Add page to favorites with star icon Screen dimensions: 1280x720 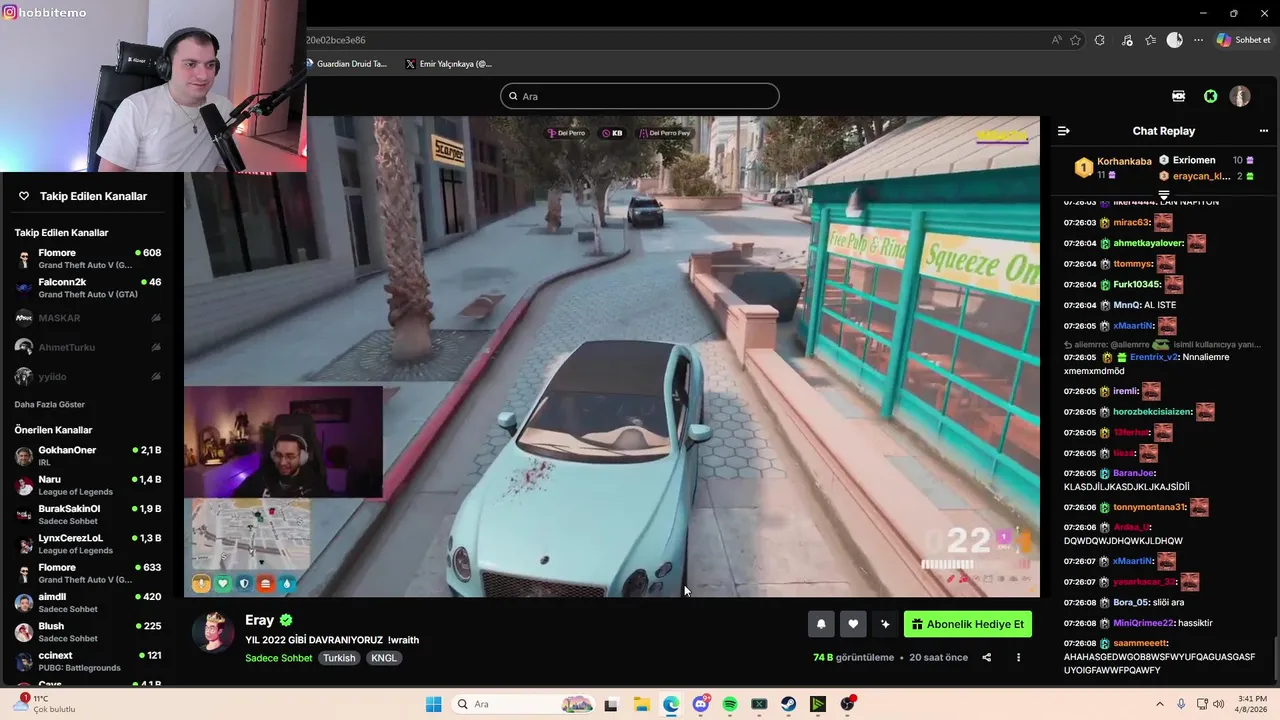click(x=1076, y=40)
